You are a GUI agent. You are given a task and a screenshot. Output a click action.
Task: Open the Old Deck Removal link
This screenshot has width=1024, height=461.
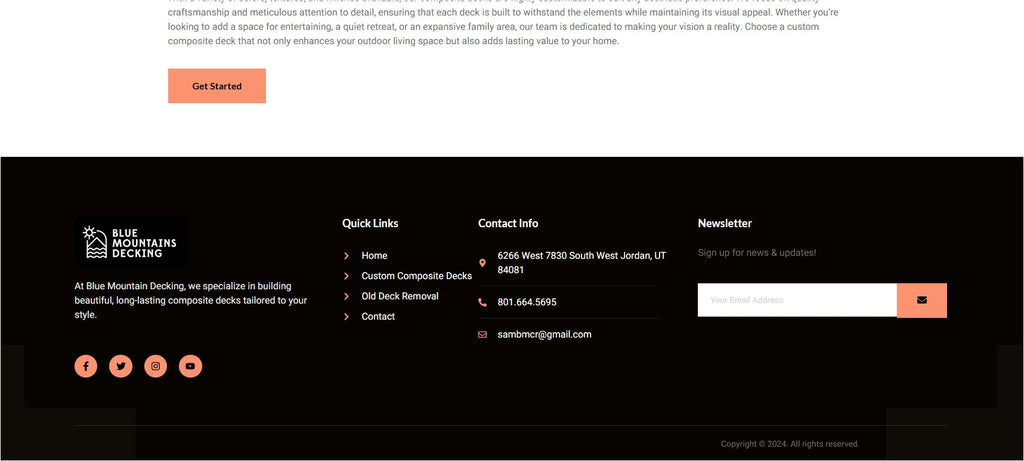coord(400,297)
